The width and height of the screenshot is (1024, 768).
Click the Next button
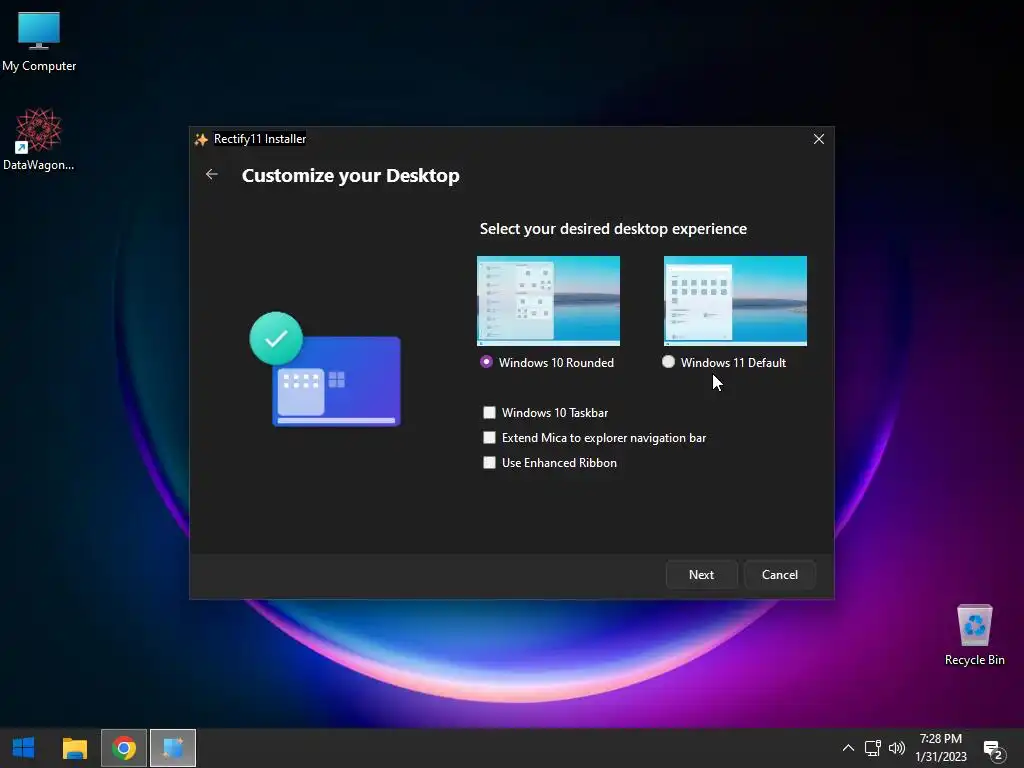(x=701, y=575)
